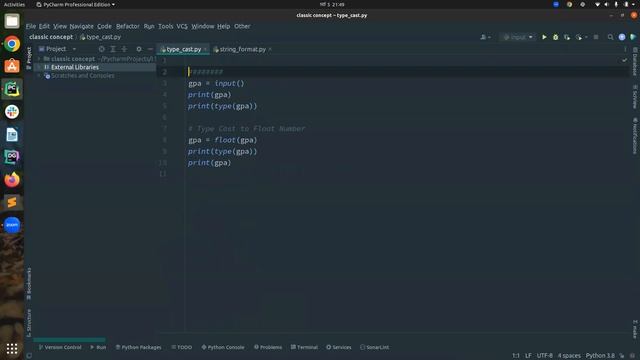Select External Libraries tree row
Screen dimensions: 640x360
tap(95, 67)
